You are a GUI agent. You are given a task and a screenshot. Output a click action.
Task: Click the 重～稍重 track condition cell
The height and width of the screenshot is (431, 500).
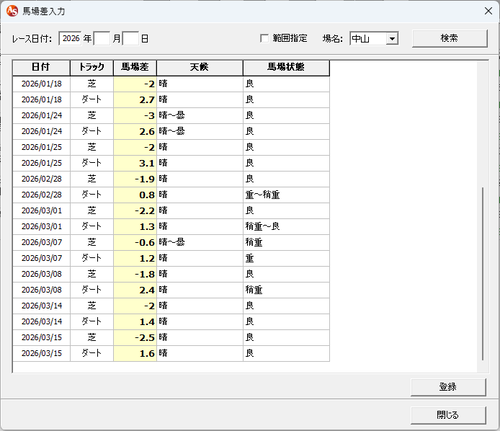(x=286, y=195)
